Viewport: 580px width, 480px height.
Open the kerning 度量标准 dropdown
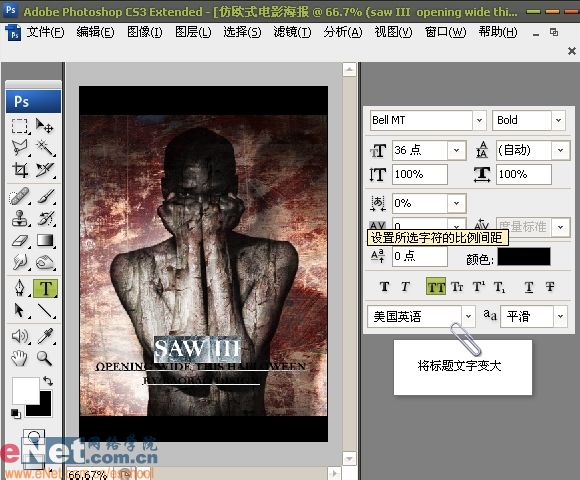tap(560, 227)
